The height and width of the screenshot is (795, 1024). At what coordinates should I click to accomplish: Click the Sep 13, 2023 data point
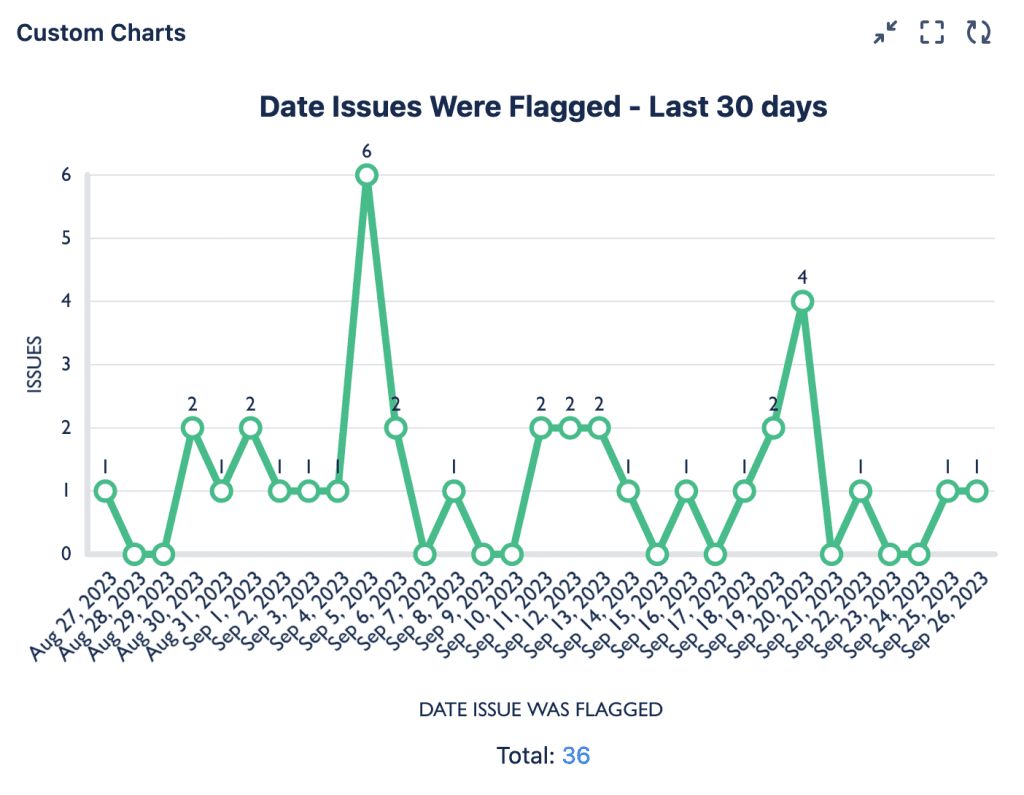tap(599, 428)
